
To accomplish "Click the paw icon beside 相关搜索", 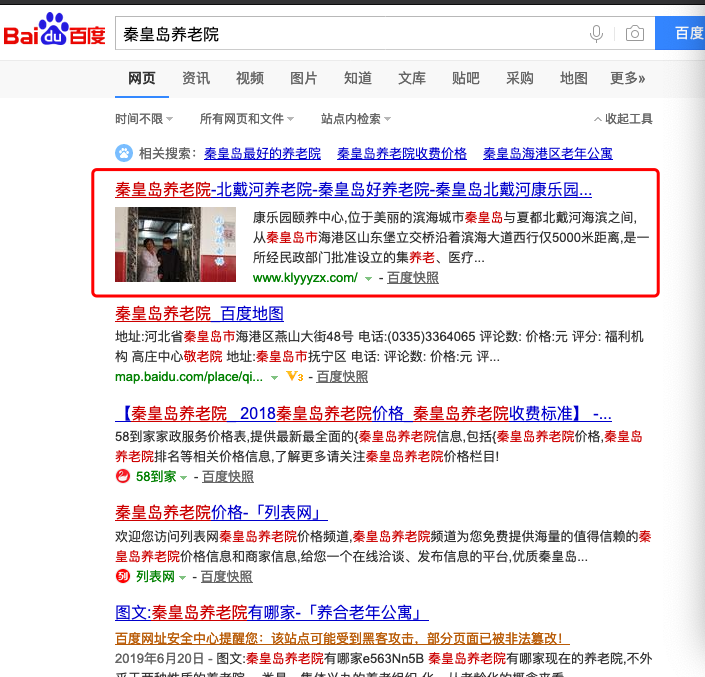I will click(124, 153).
